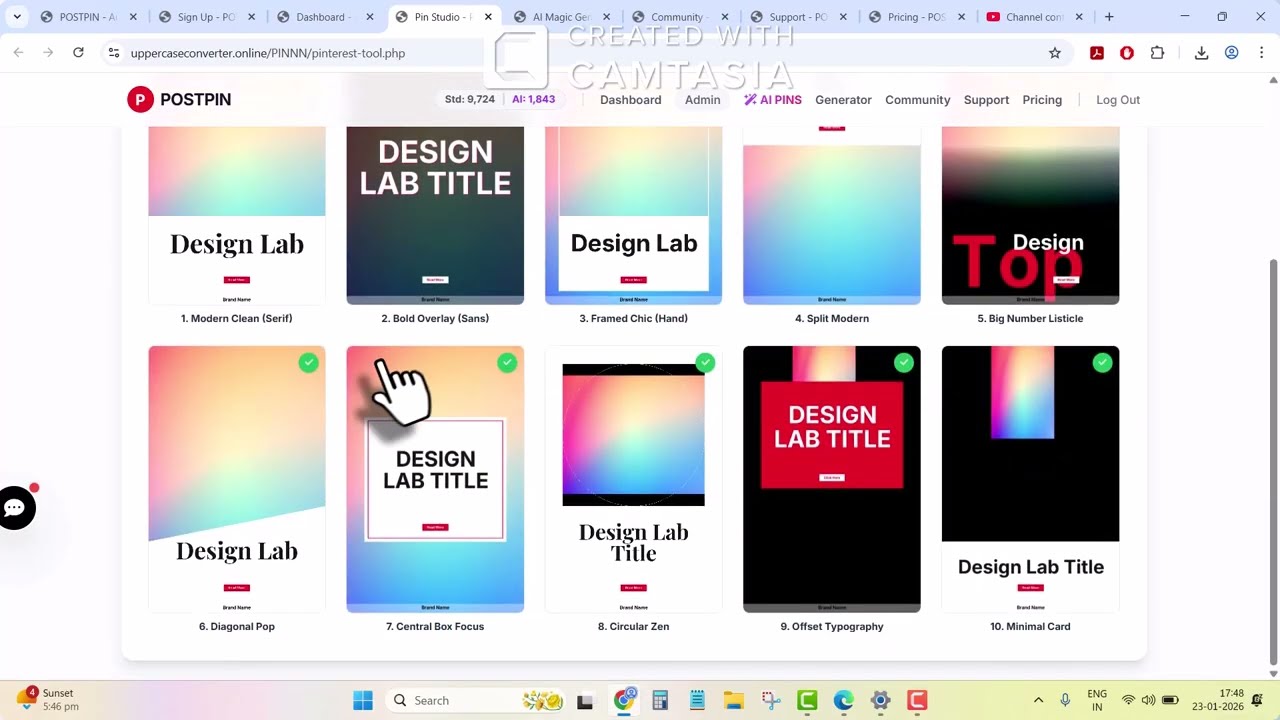Uncheck the Diagonal Pop template checkmark
This screenshot has height=720, width=1280.
(x=308, y=363)
